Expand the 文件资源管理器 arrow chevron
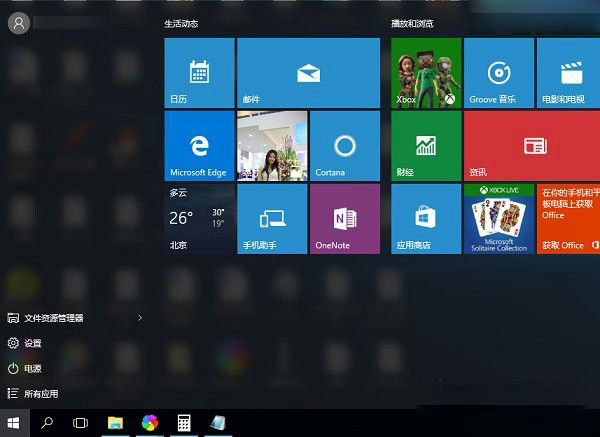The height and width of the screenshot is (437, 600). (x=140, y=318)
